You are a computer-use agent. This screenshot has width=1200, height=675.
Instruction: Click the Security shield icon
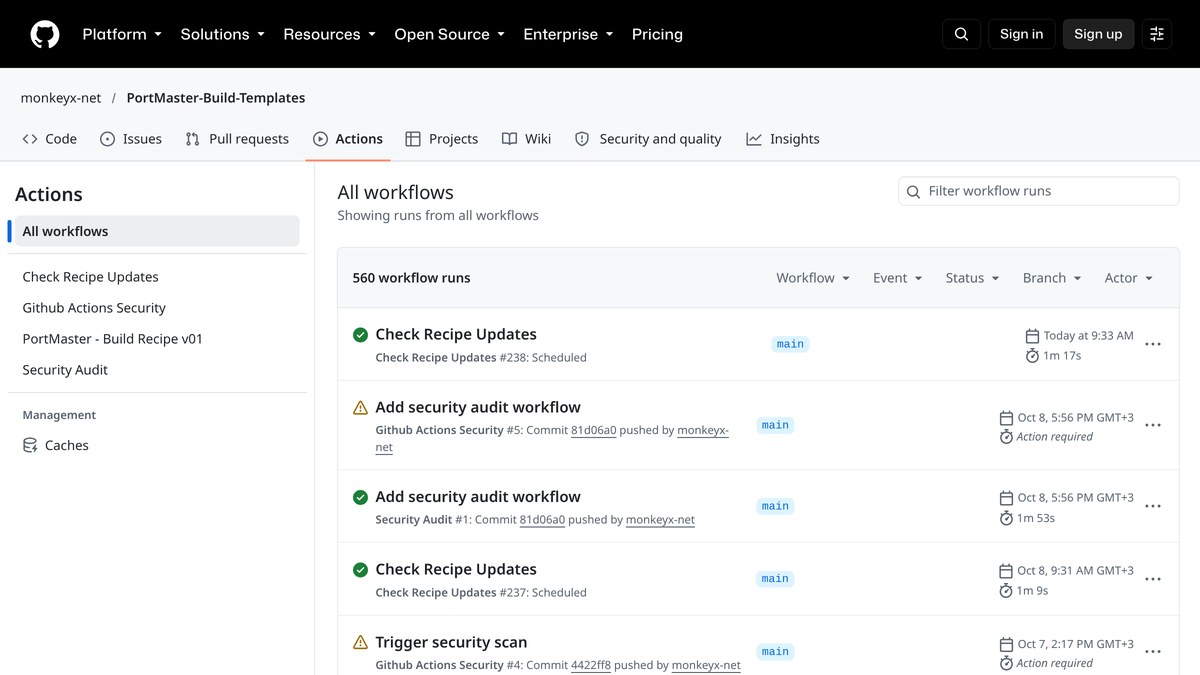(582, 139)
